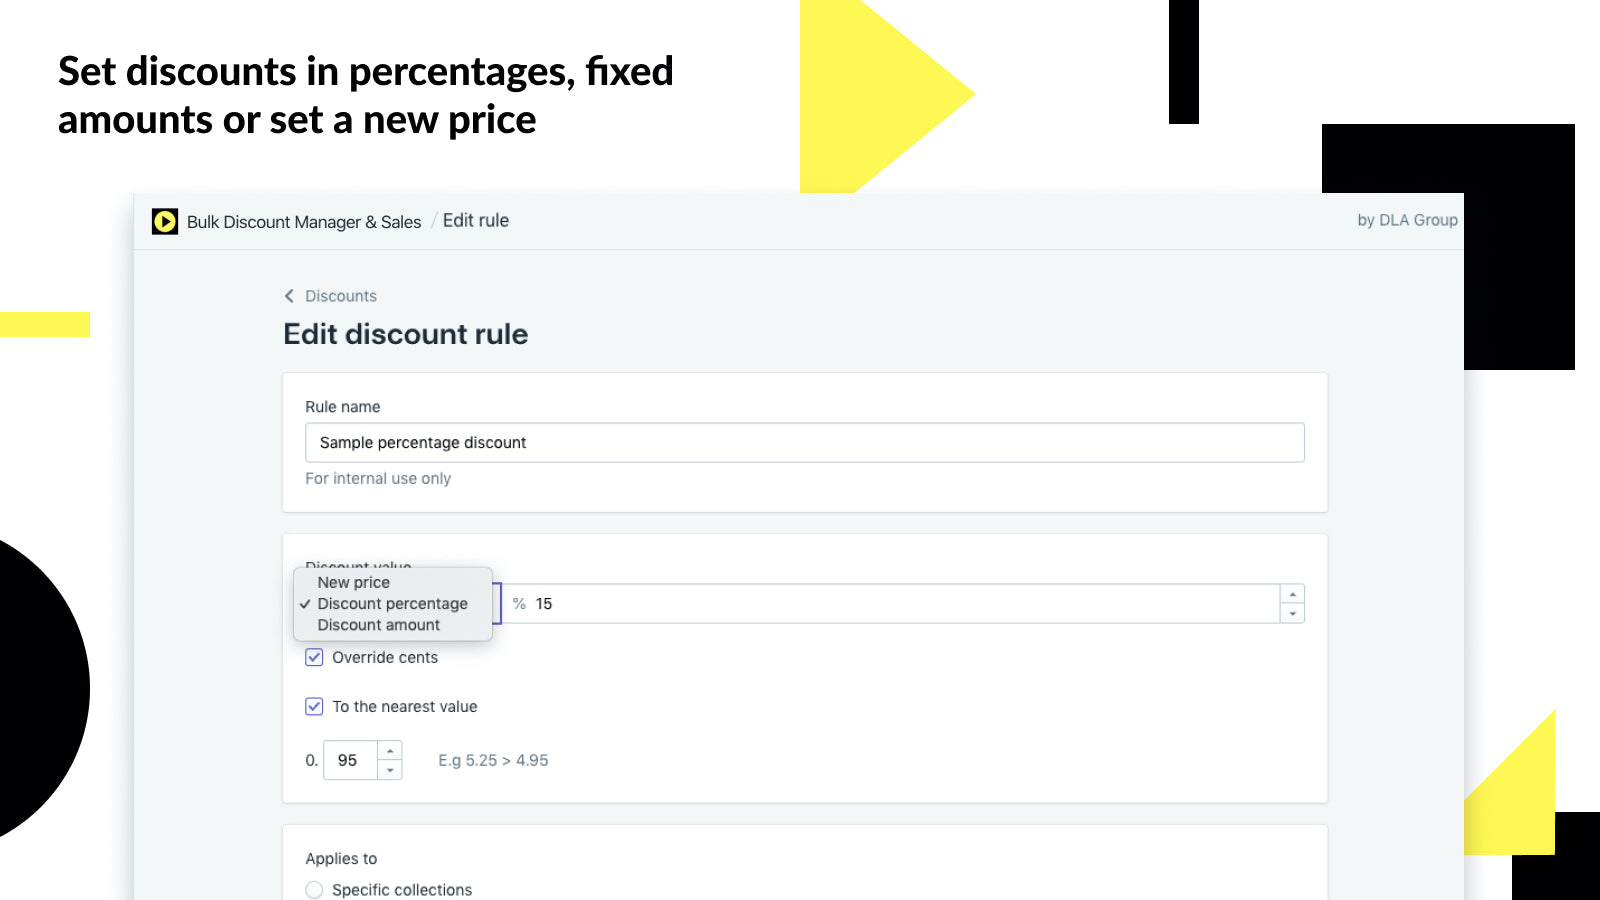Open the Bulk Discount Manager & Sales breadcrumb
Screen dimensions: 1600x900
coord(304,222)
